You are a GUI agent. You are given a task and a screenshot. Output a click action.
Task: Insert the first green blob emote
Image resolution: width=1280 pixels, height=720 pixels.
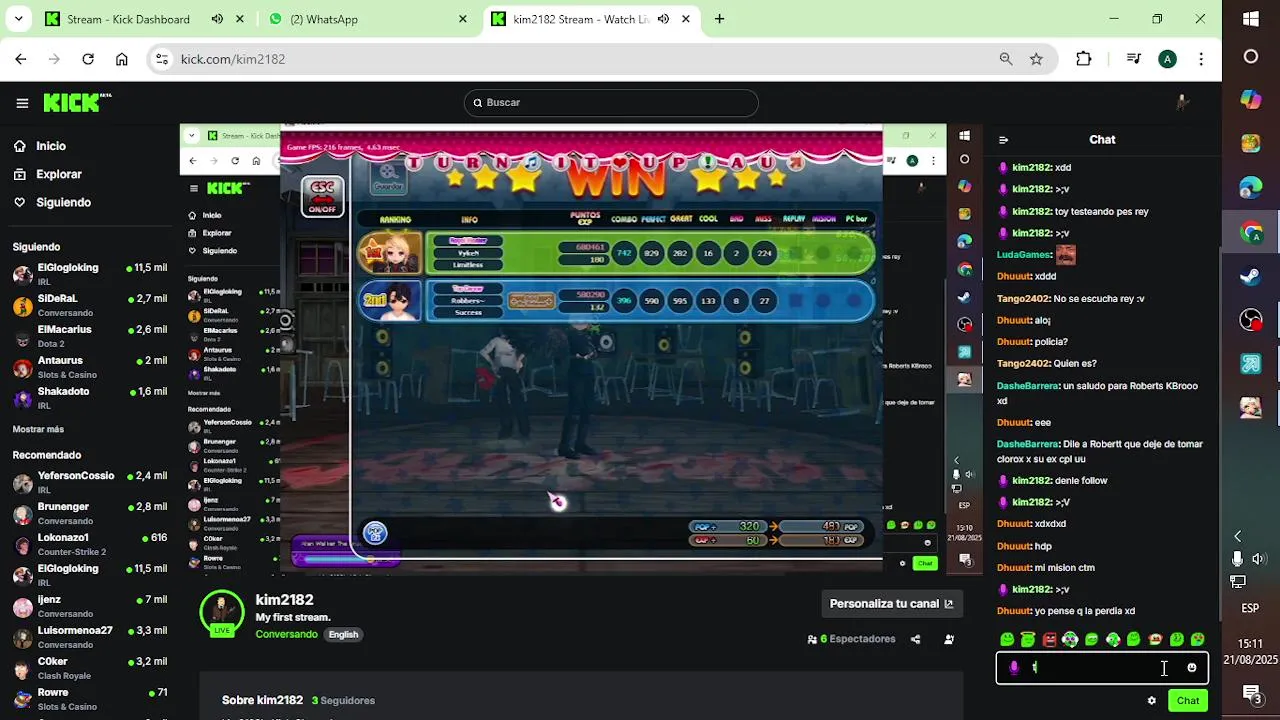tap(1007, 639)
